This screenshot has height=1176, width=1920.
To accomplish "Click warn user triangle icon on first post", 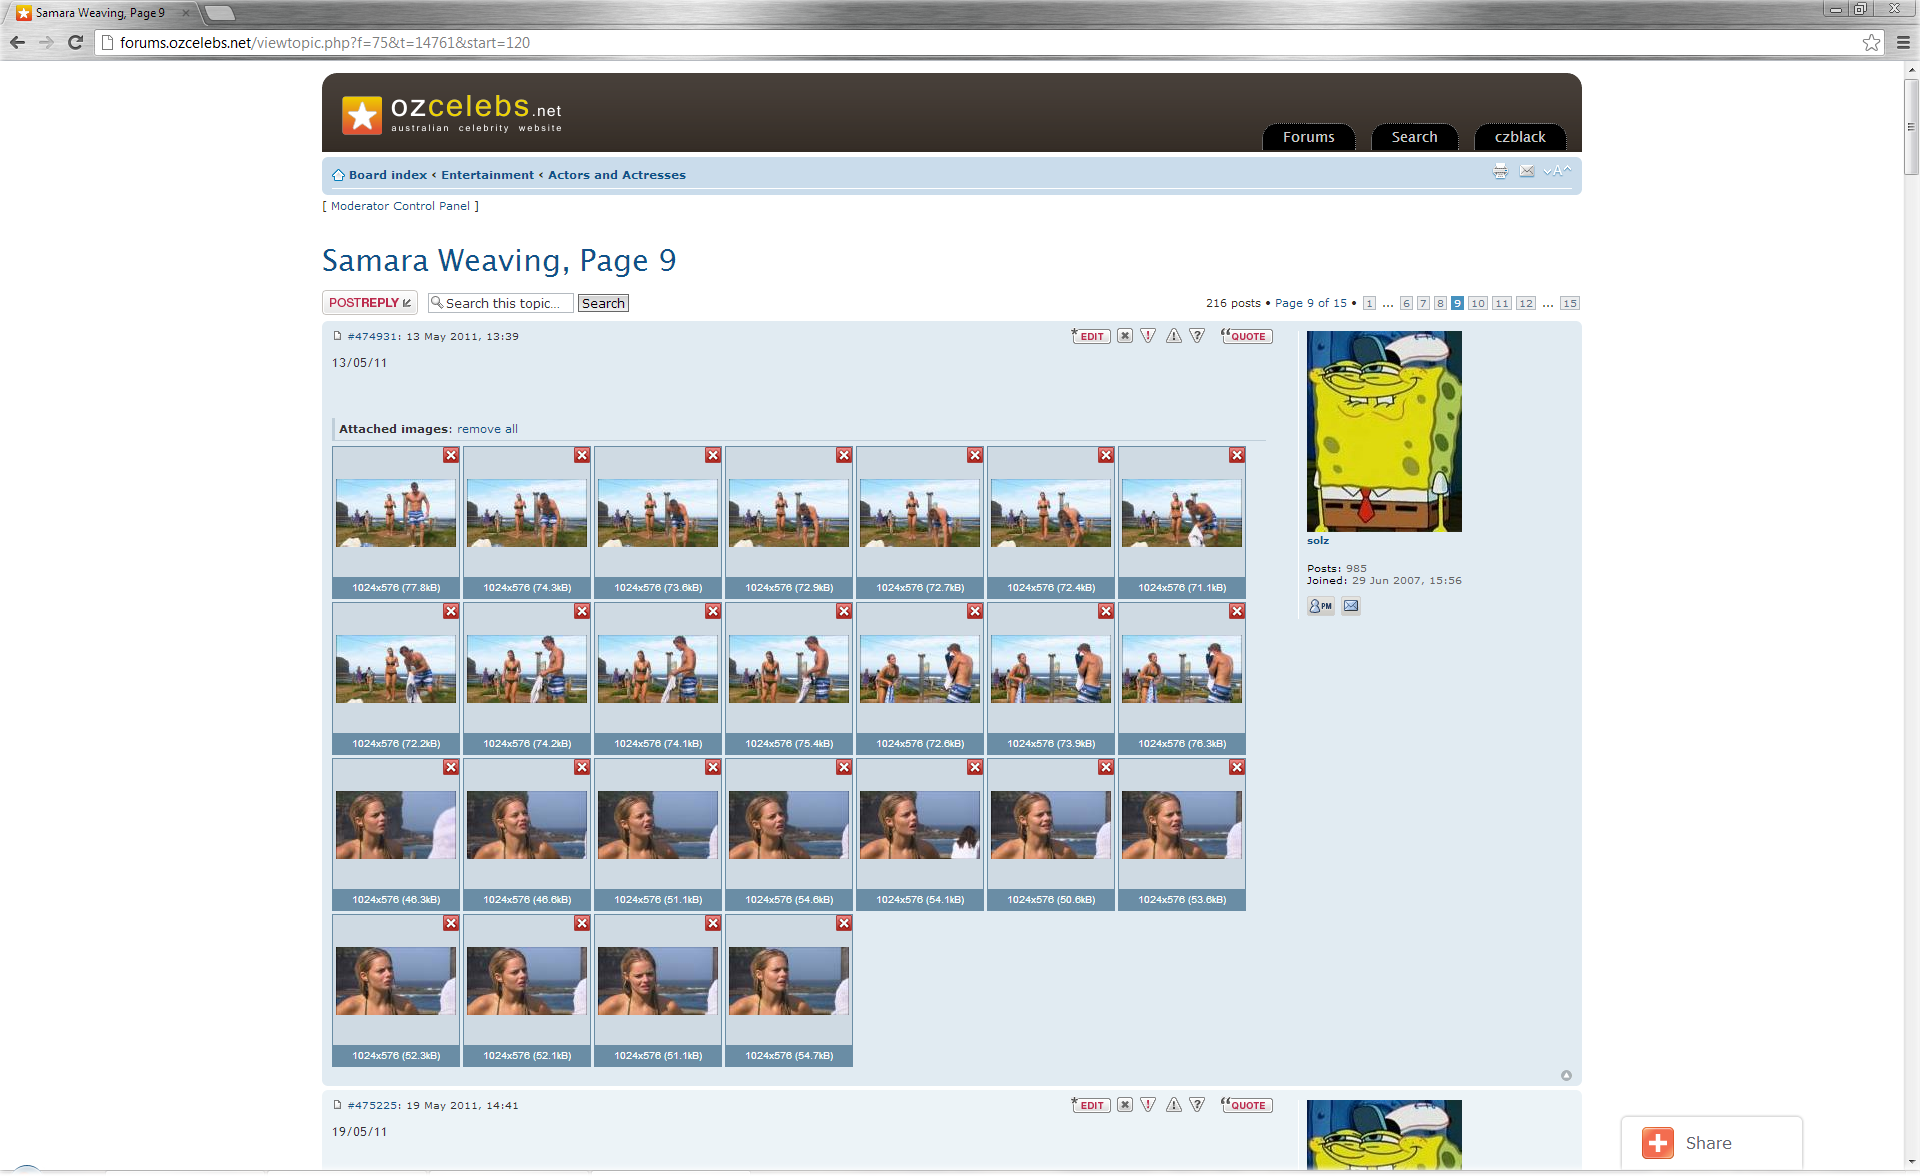I will [x=1174, y=336].
